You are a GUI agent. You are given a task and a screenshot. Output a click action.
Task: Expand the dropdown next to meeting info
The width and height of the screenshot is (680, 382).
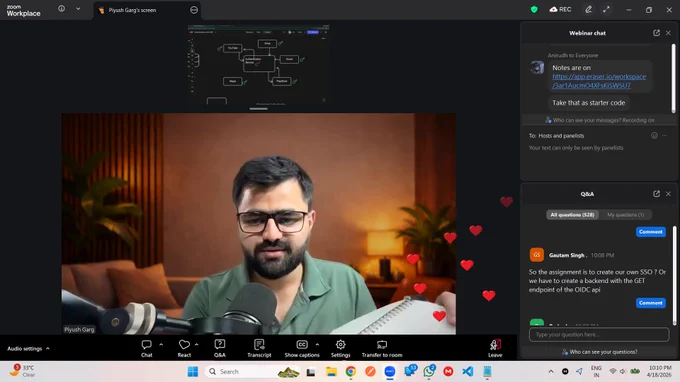78,9
